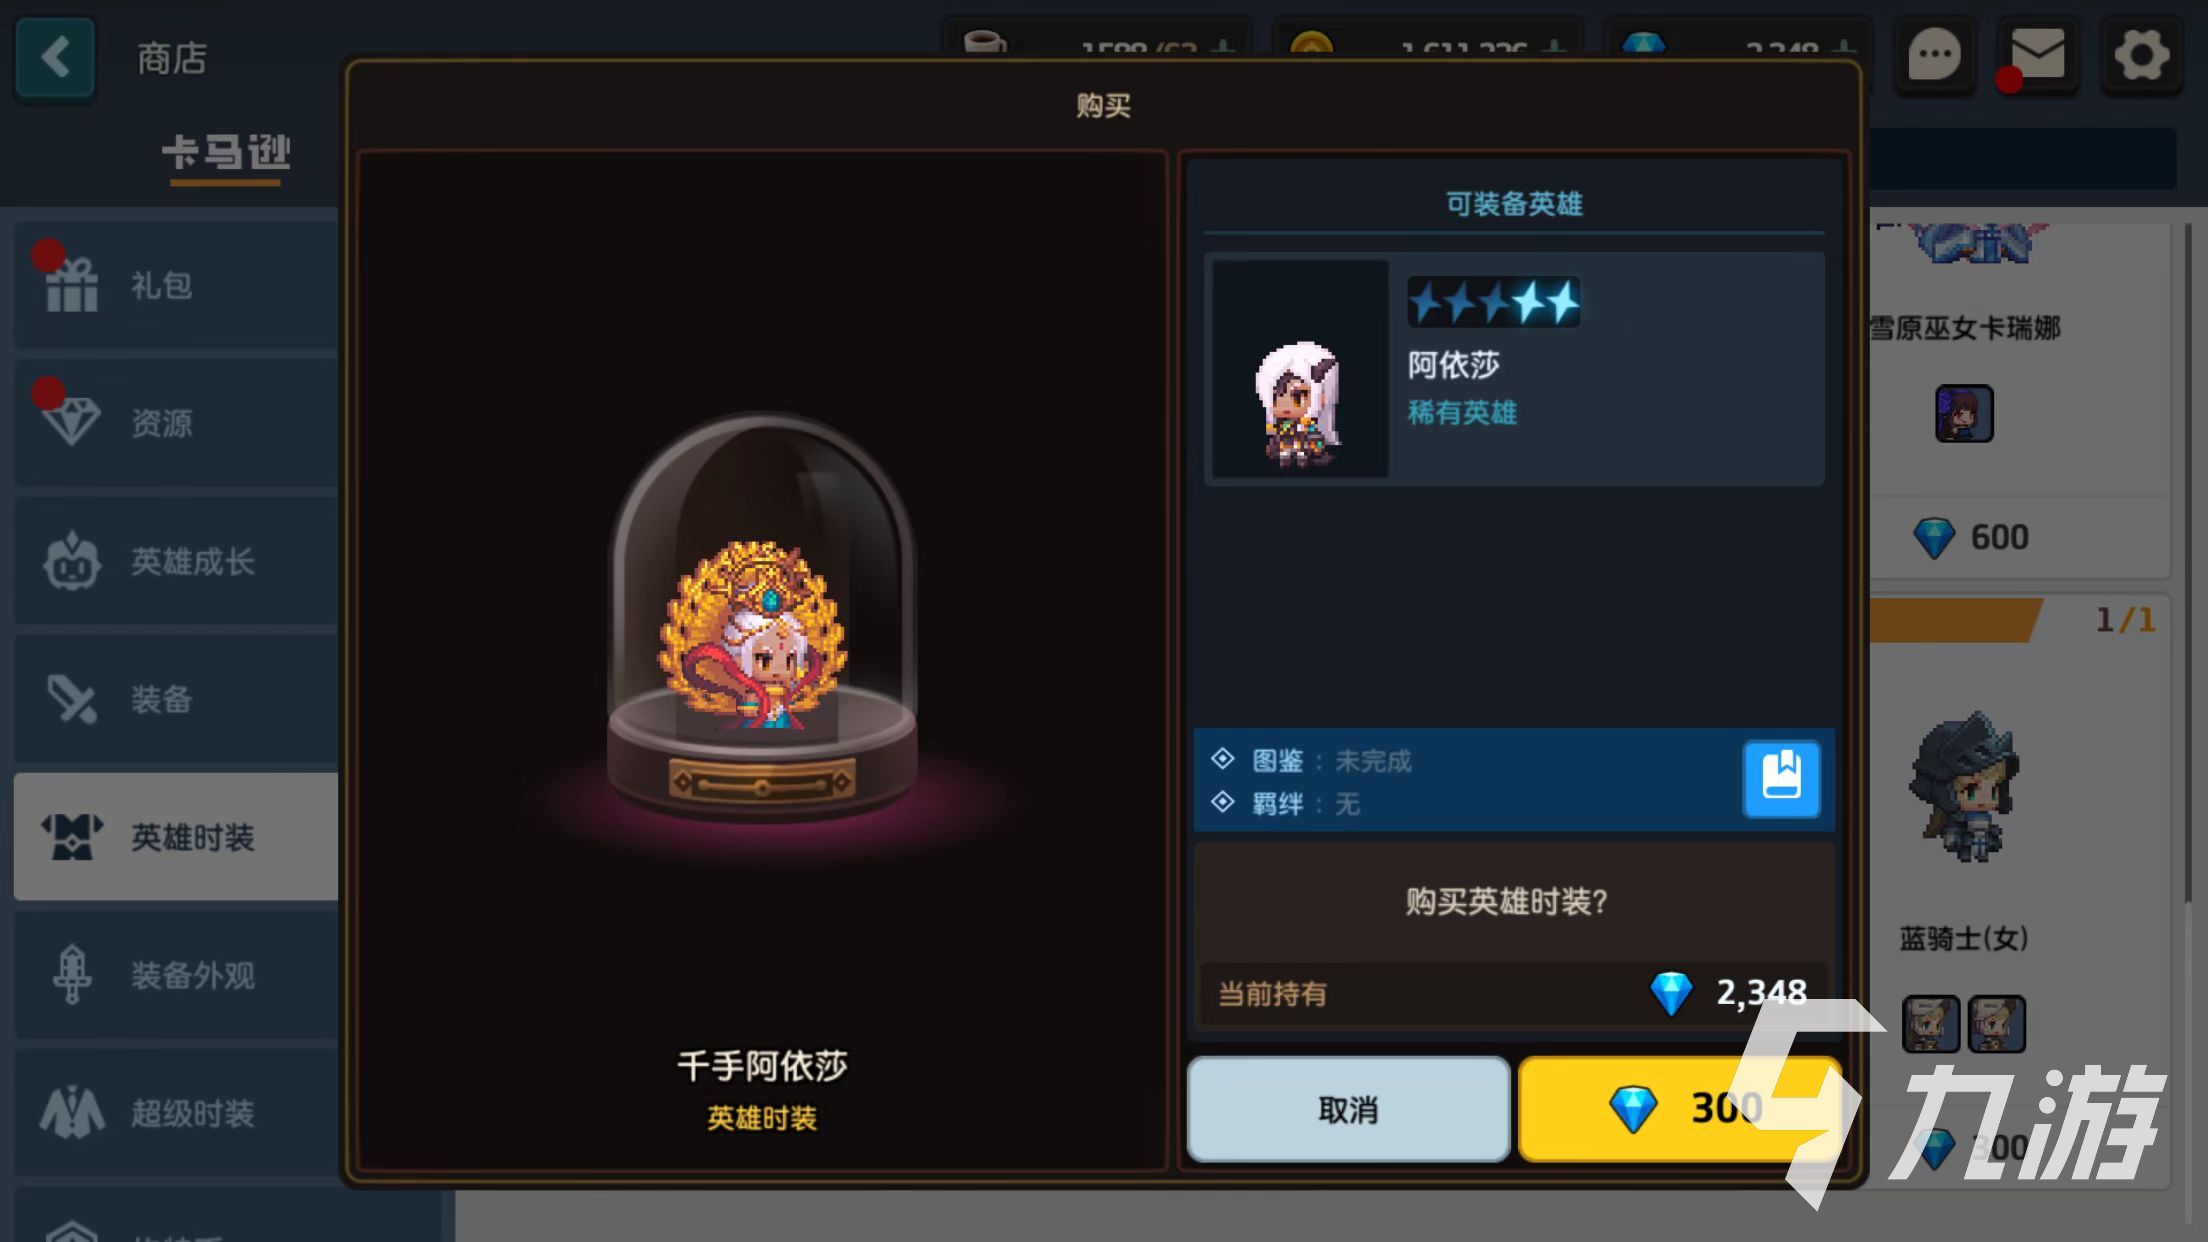Open the 英雄成长 hero growth category

tap(176, 561)
